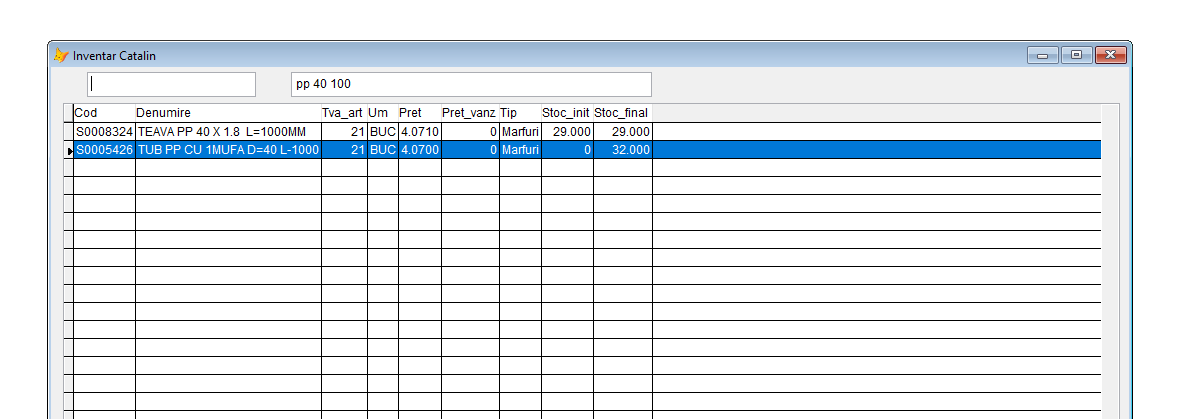Click Marfuri cell in TUB PP row
Image resolution: width=1191 pixels, height=419 pixels.
pyautogui.click(x=520, y=150)
